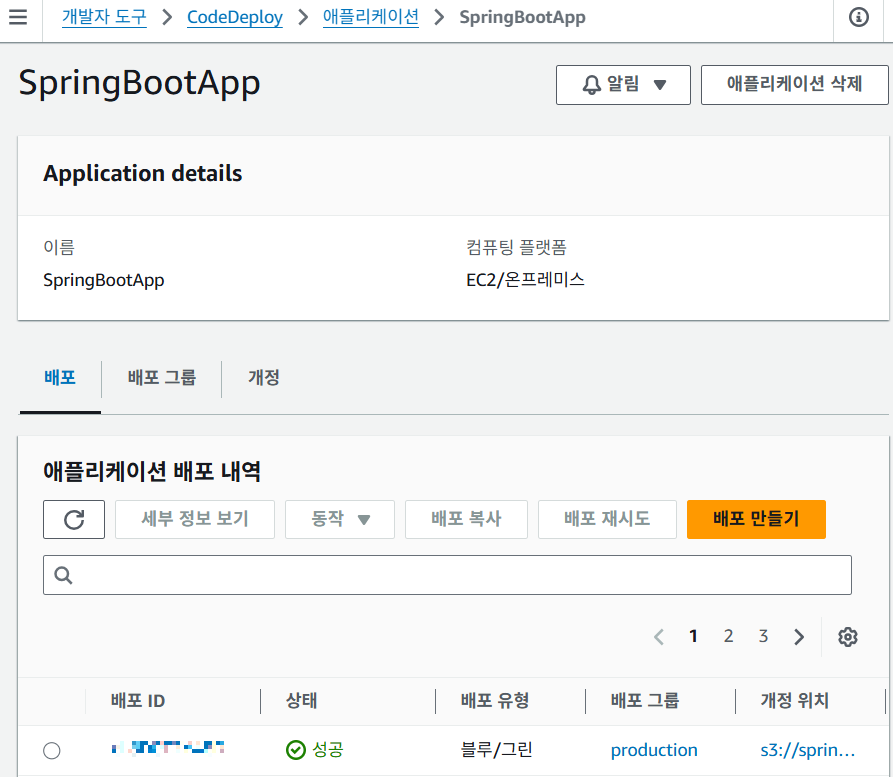Open the blurred deployment ID link
The width and height of the screenshot is (893, 777).
point(168,747)
